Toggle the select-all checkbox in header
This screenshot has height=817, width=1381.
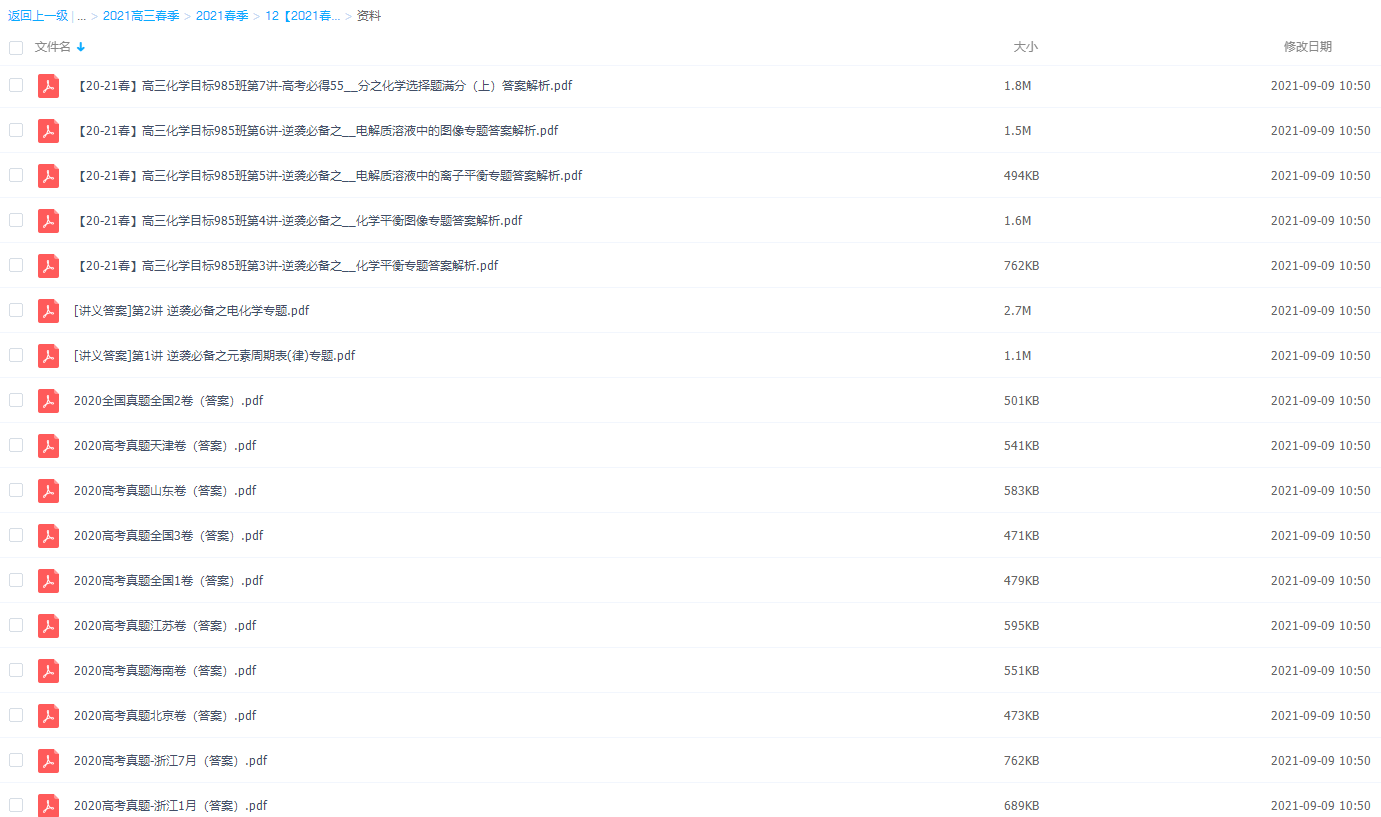tap(16, 47)
